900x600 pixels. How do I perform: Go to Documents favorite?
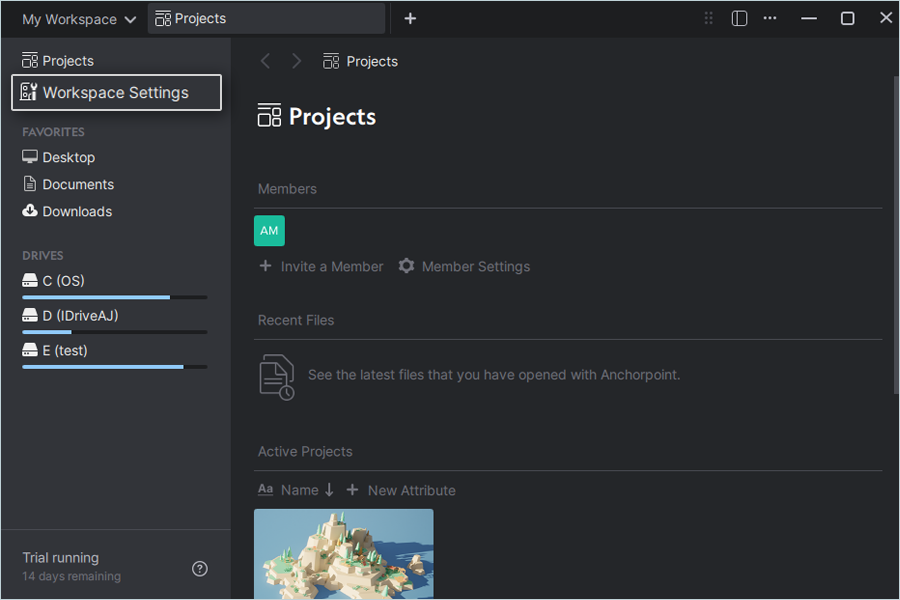coord(68,184)
